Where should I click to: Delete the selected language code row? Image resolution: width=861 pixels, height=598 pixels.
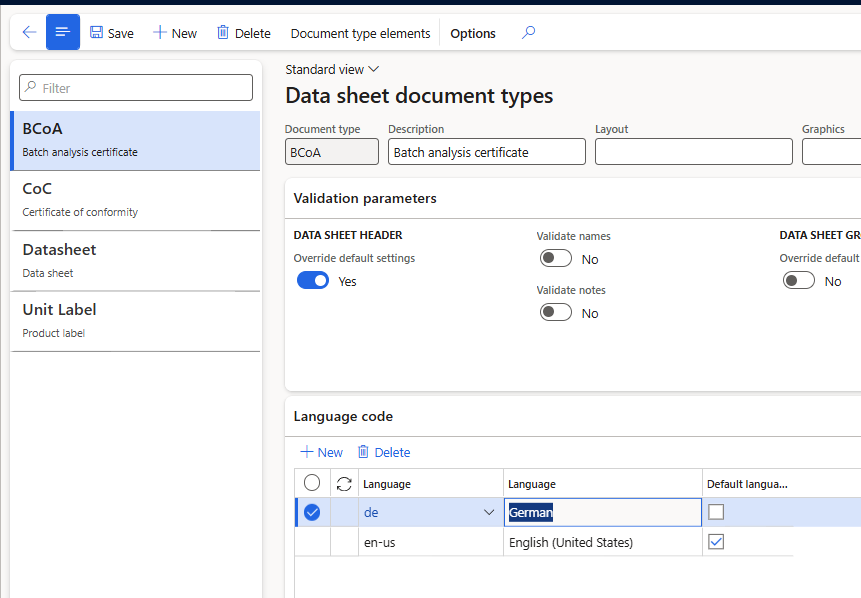[x=384, y=452]
